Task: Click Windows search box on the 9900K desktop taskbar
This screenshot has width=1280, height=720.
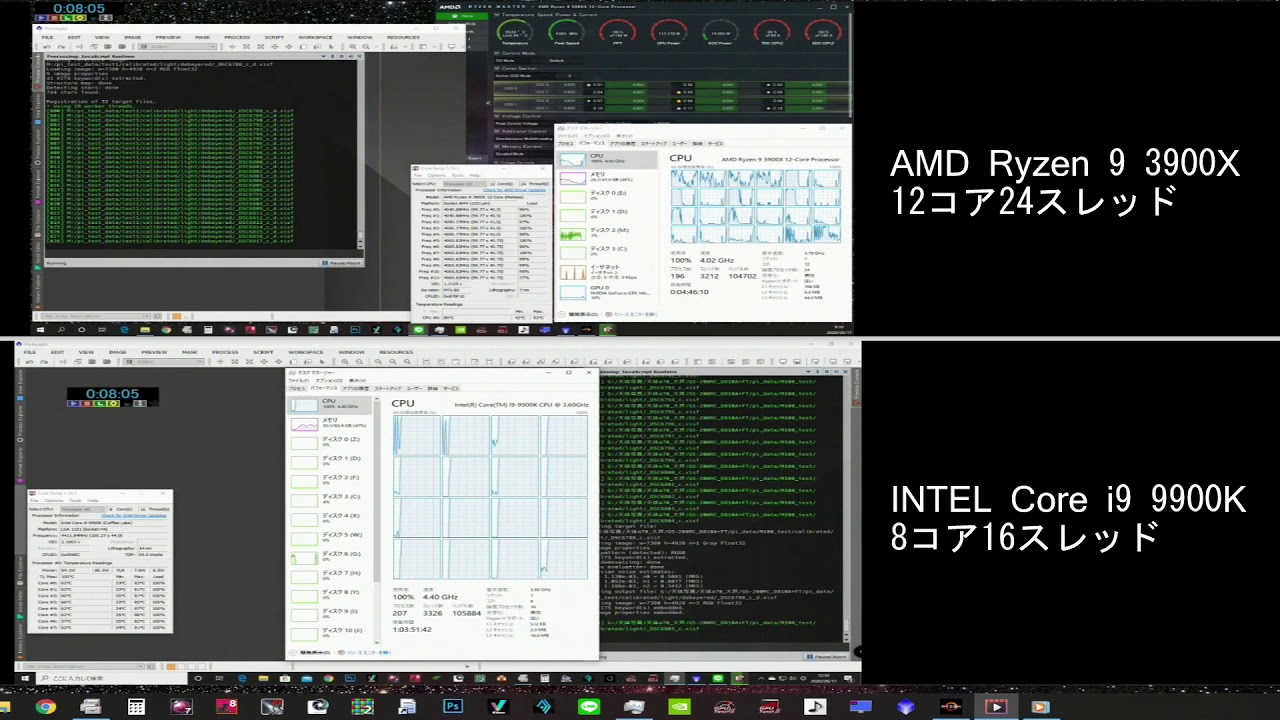Action: tap(112, 678)
